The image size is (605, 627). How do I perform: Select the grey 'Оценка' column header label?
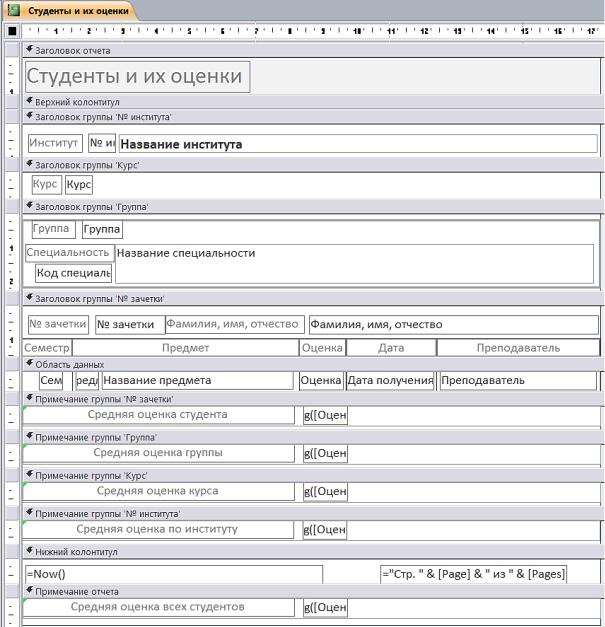coord(322,348)
